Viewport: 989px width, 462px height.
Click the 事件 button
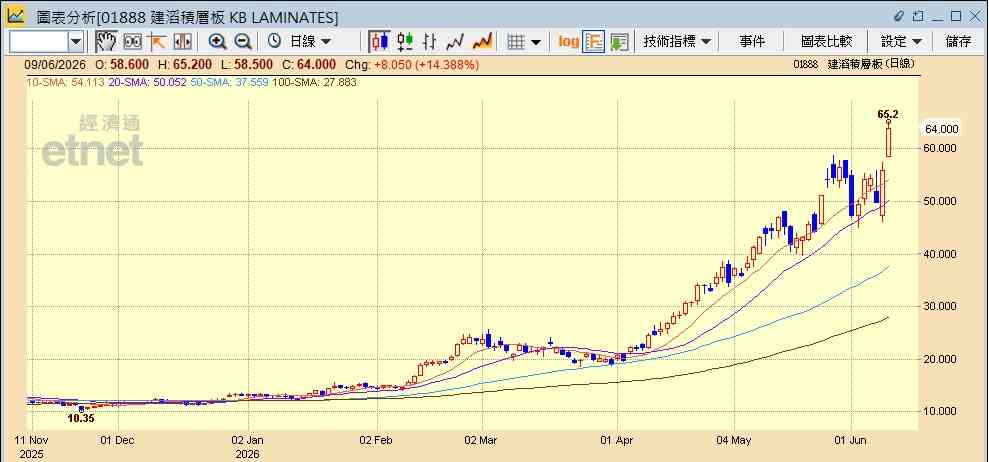[752, 42]
